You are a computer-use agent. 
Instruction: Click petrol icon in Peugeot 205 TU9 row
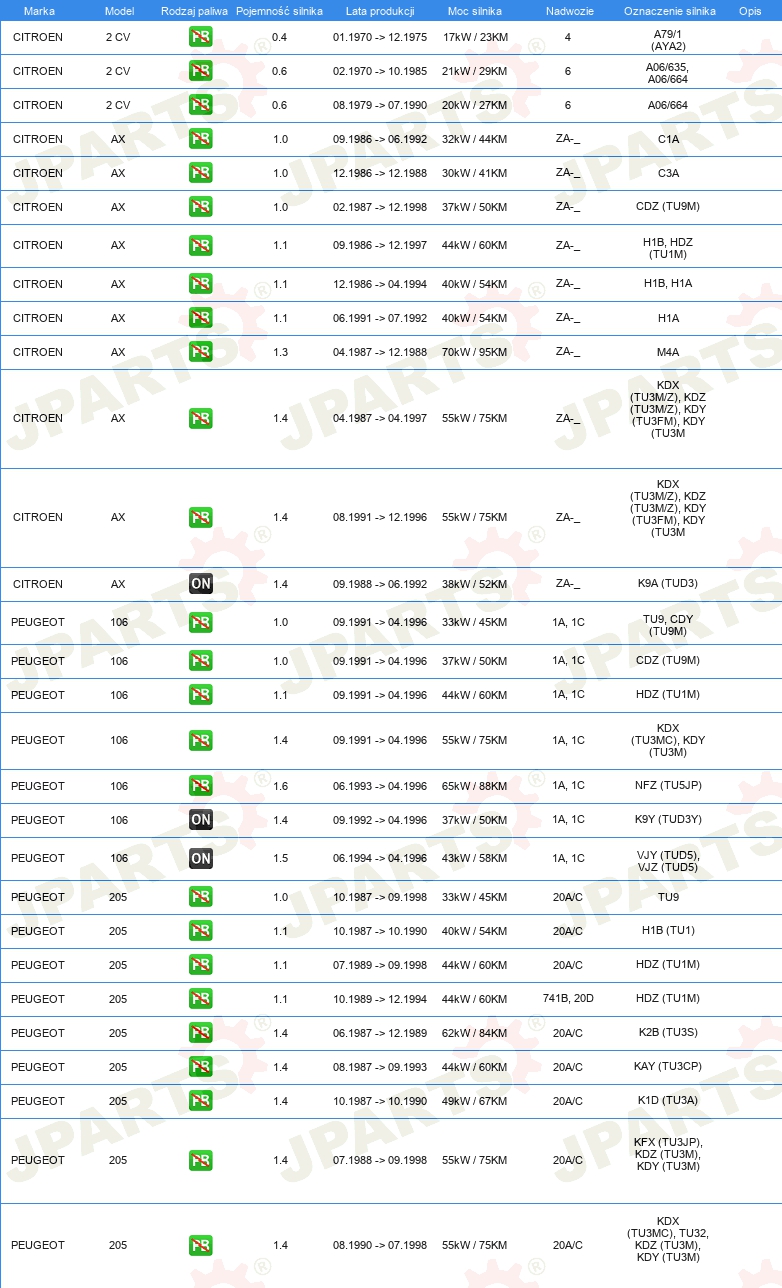201,897
